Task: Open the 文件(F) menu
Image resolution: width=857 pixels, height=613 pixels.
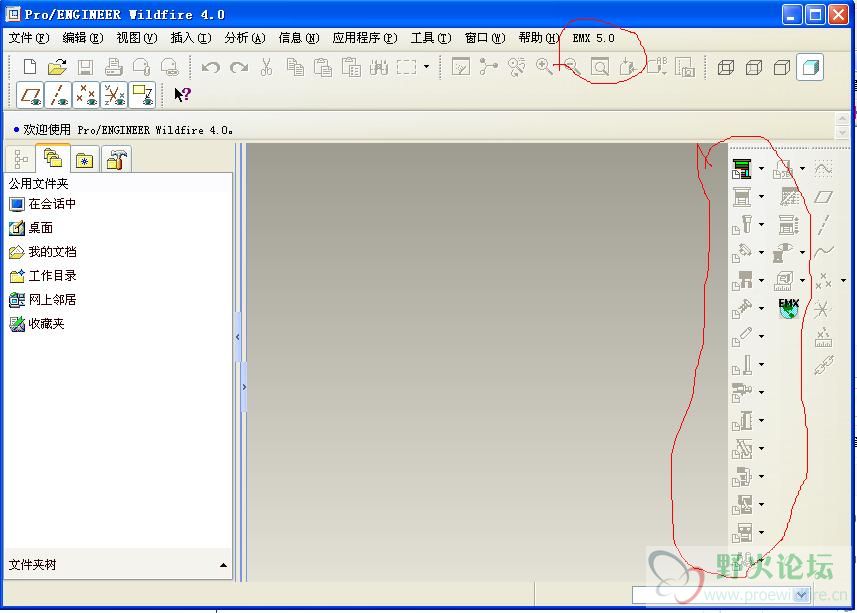Action: pos(29,38)
